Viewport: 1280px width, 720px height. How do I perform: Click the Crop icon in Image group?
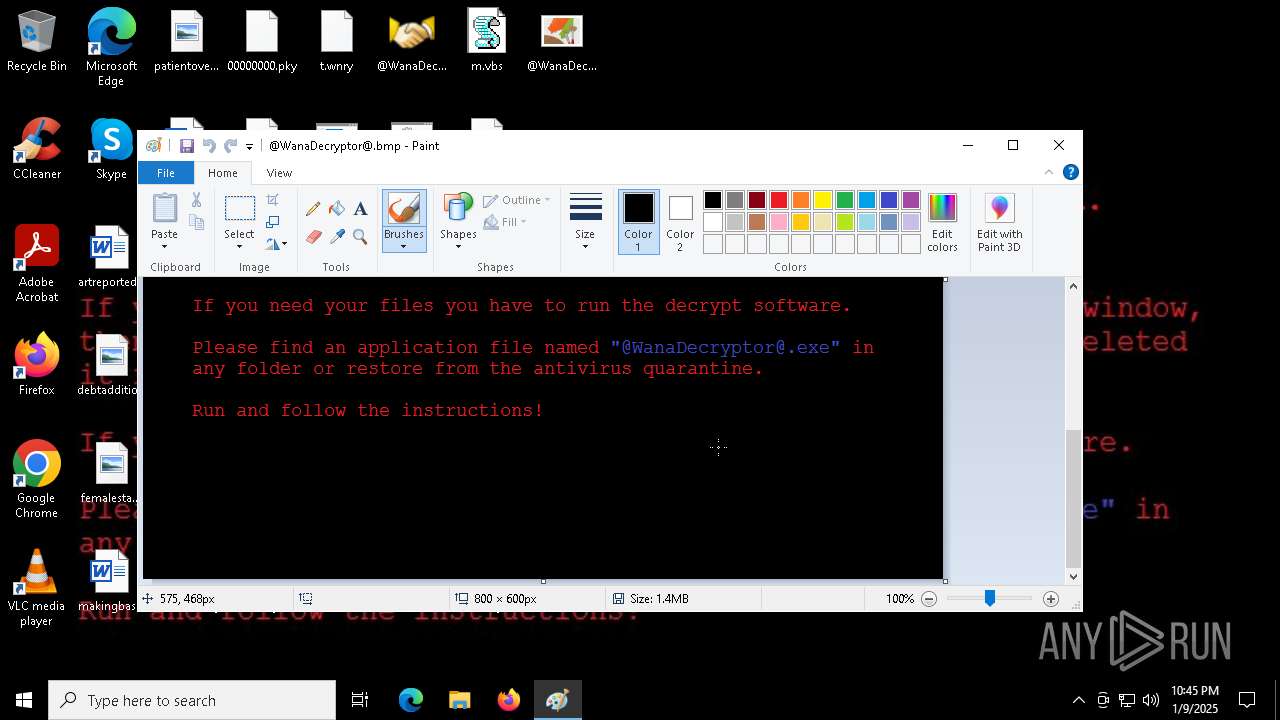click(x=272, y=201)
